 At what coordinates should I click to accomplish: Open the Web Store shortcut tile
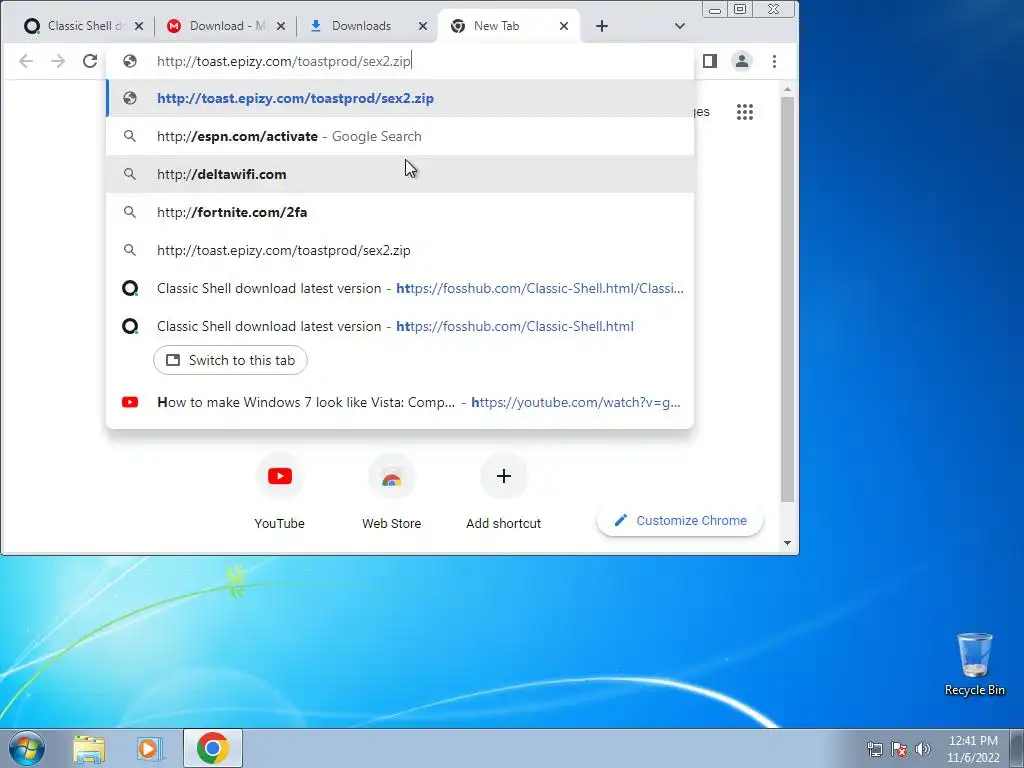click(392, 491)
